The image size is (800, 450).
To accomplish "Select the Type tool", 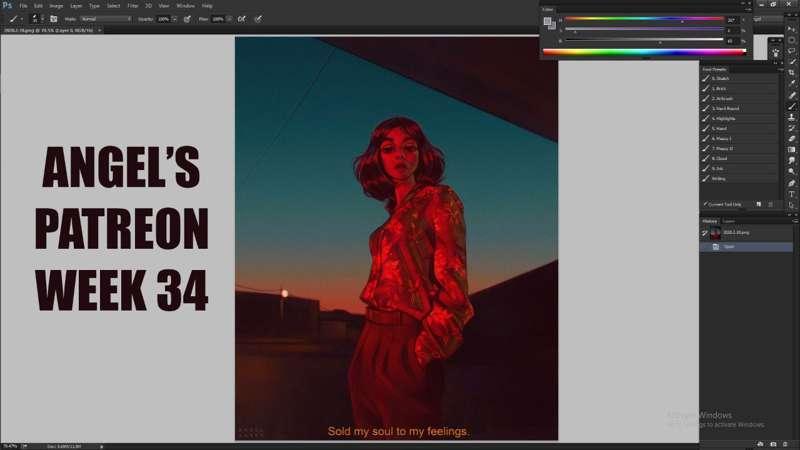I will coord(792,194).
